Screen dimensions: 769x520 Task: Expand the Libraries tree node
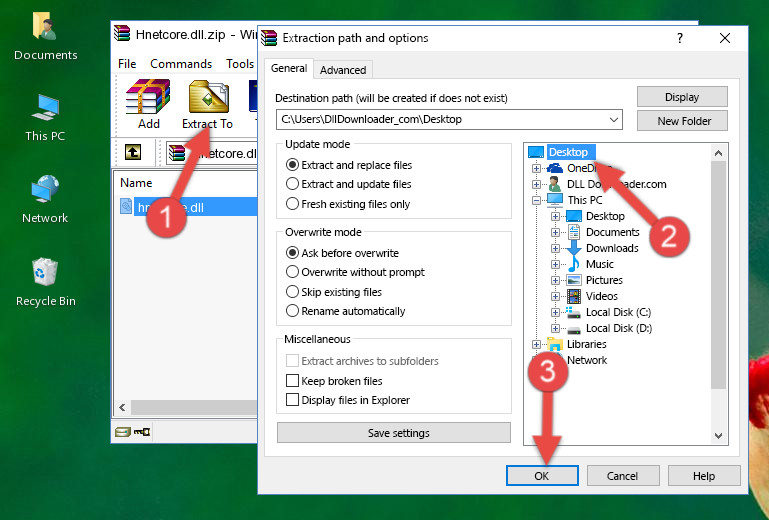tap(536, 344)
